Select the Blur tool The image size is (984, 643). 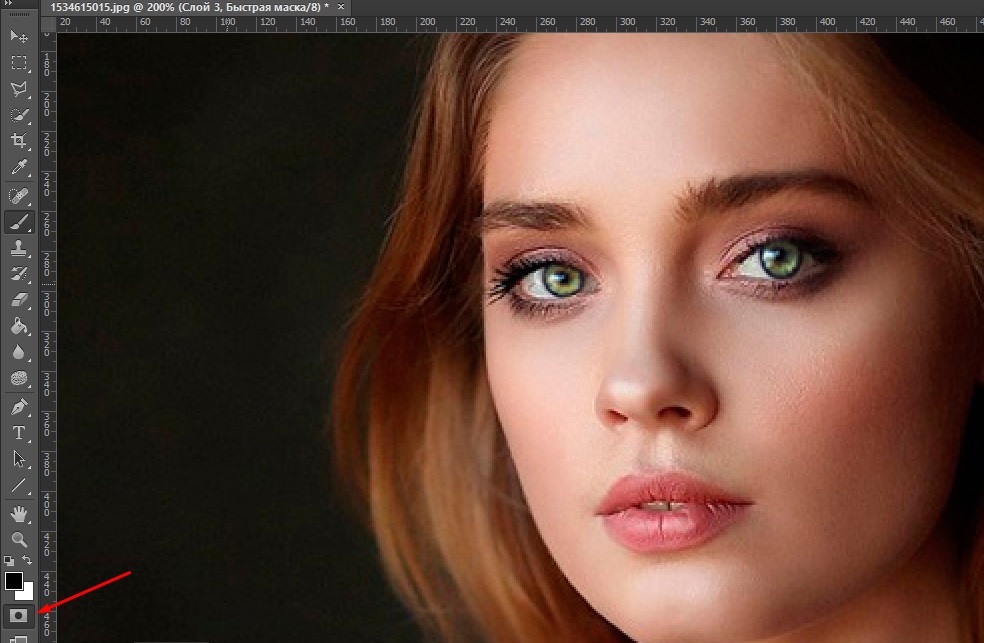19,353
